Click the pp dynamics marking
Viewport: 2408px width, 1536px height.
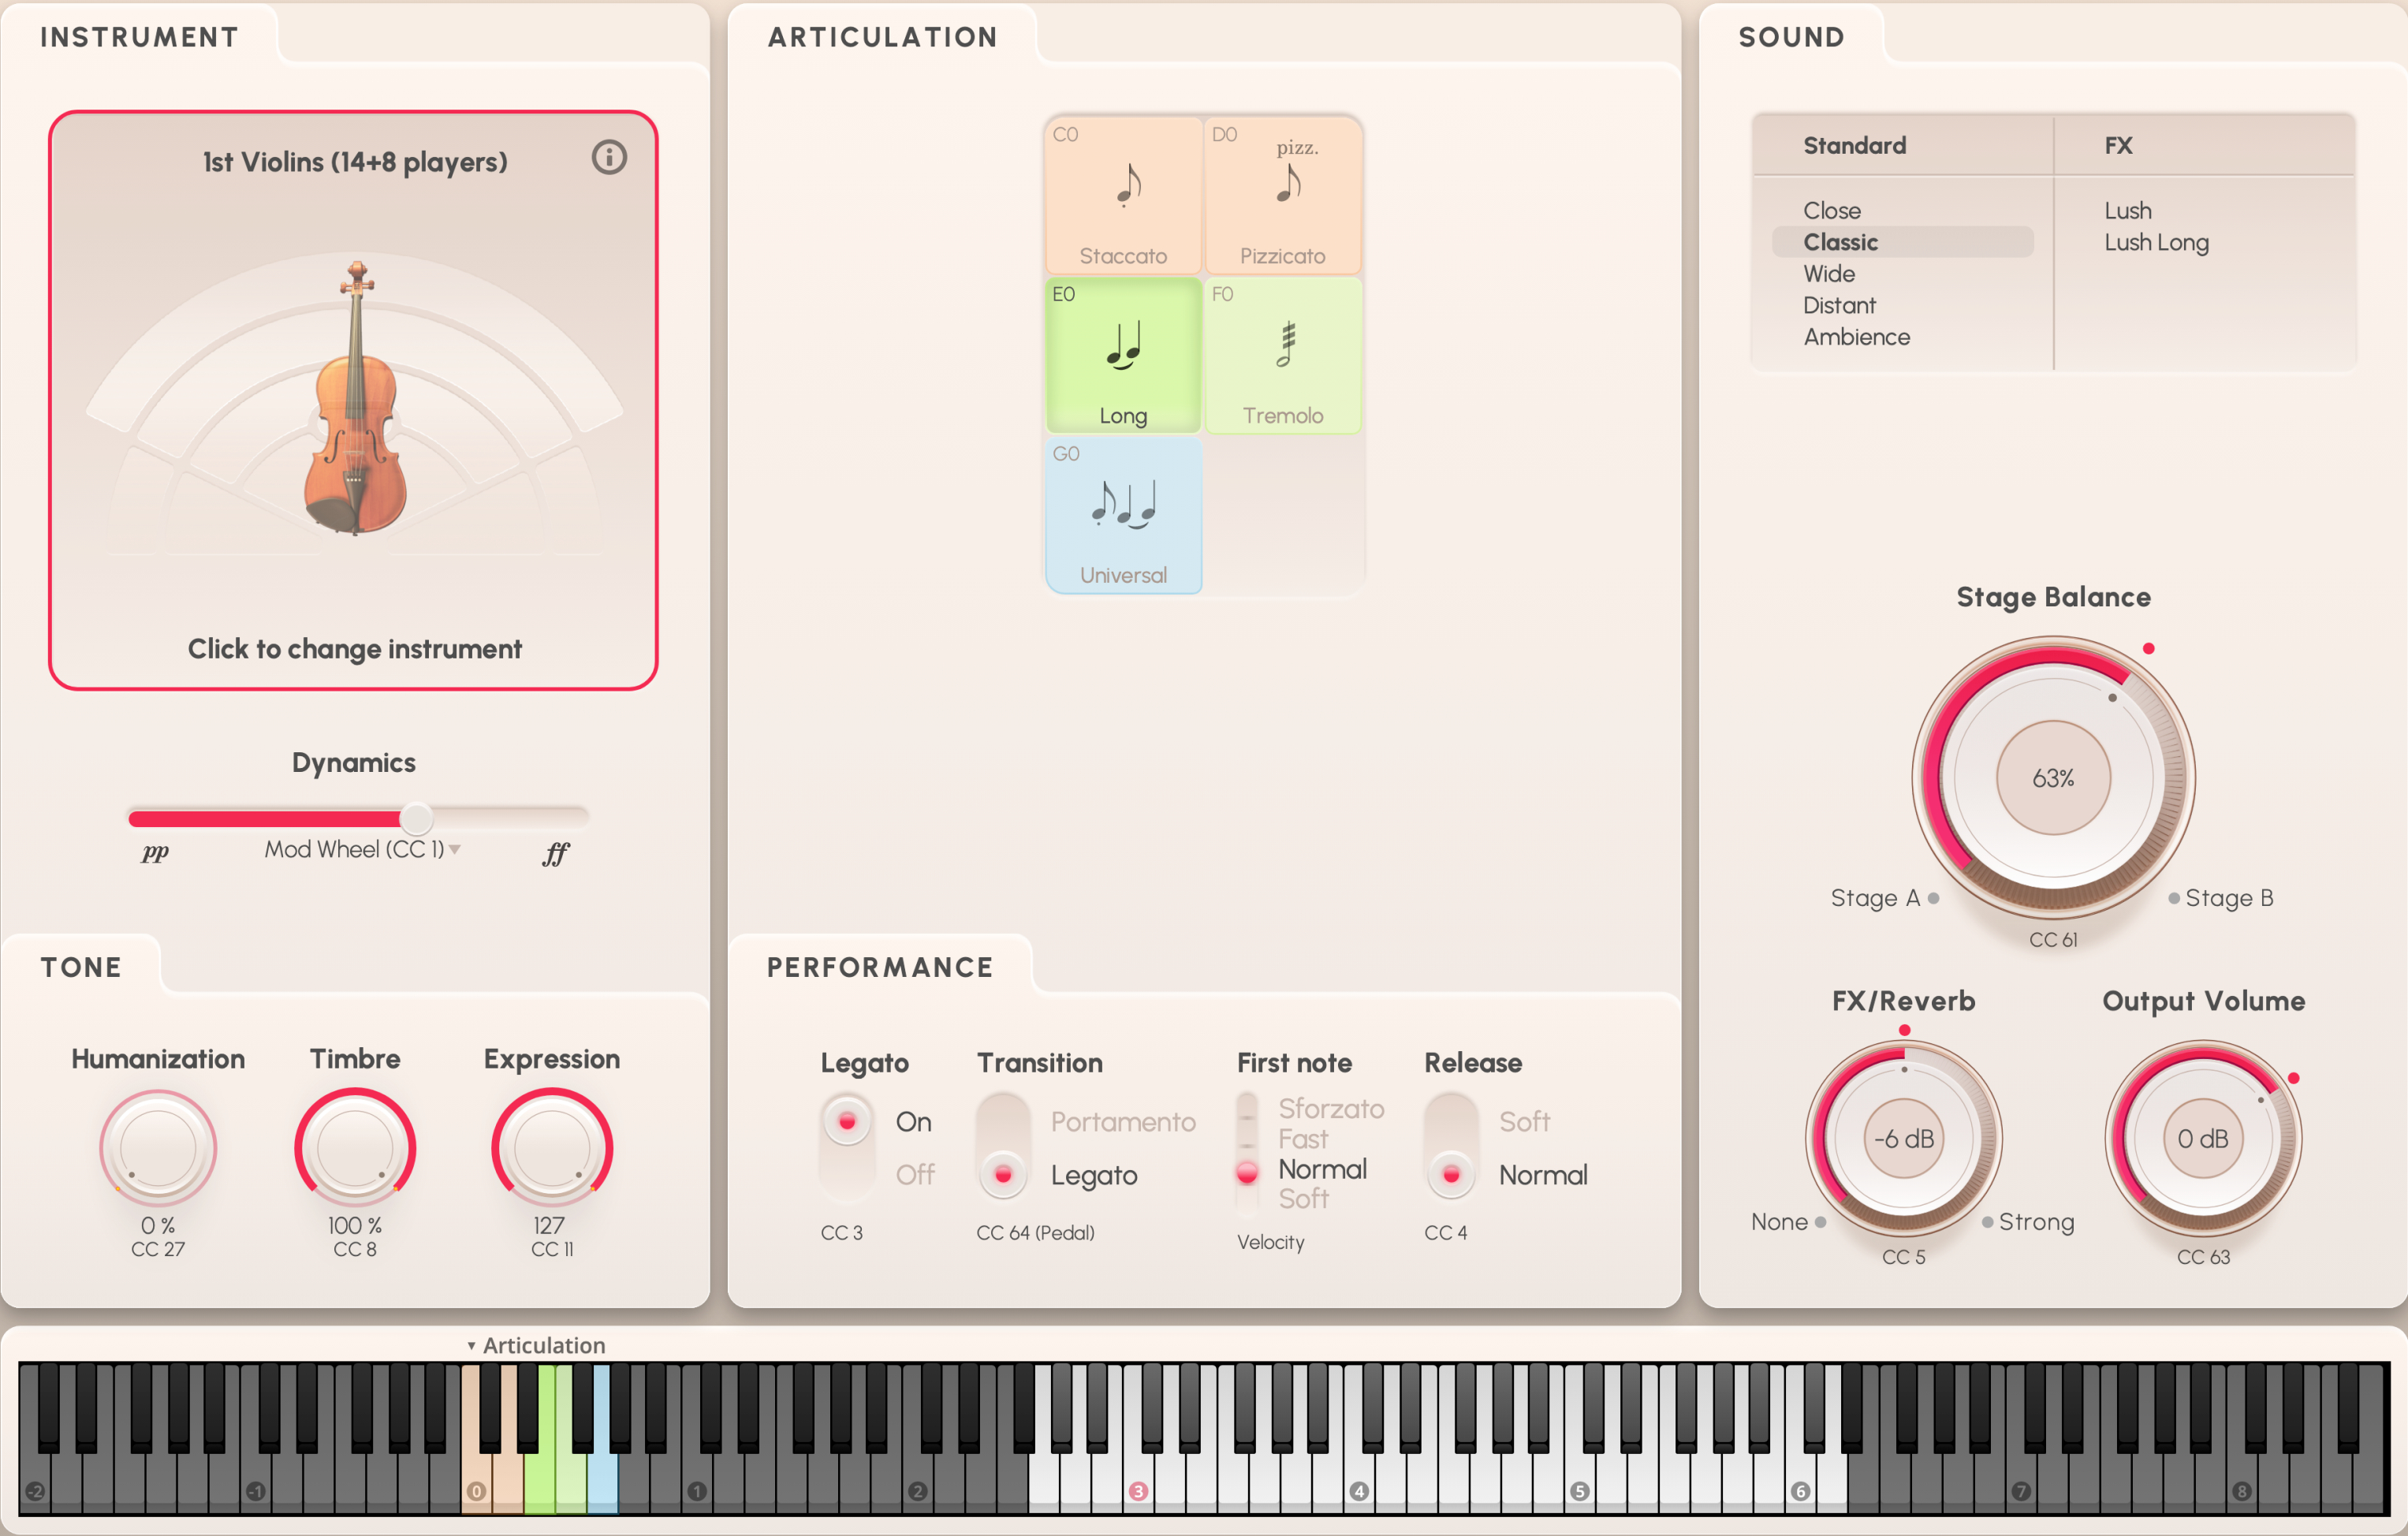point(155,852)
